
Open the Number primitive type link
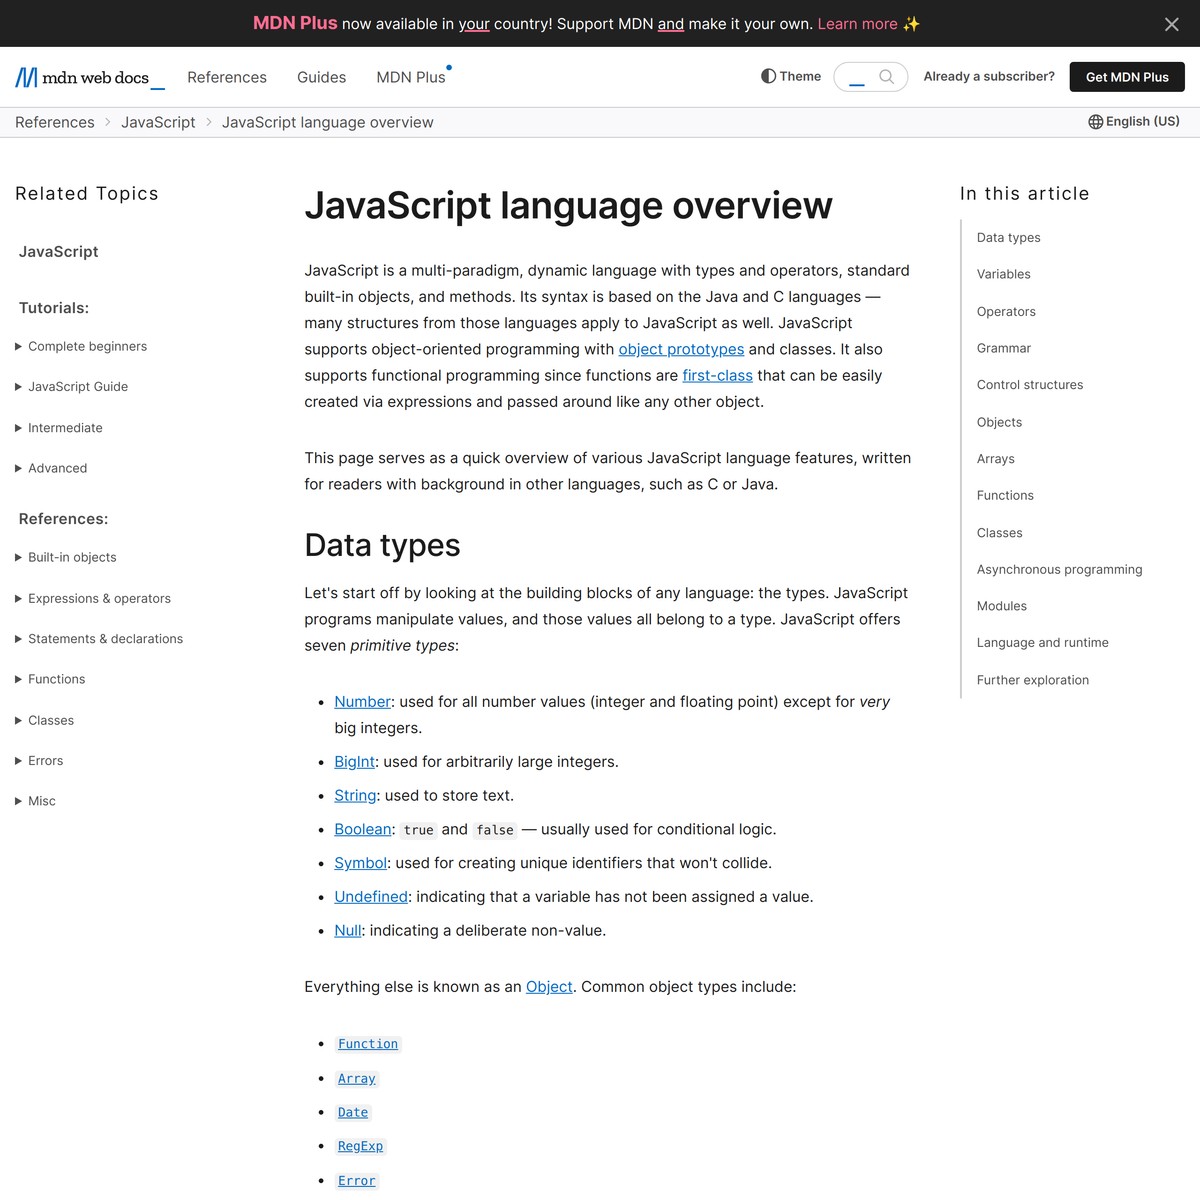(362, 702)
